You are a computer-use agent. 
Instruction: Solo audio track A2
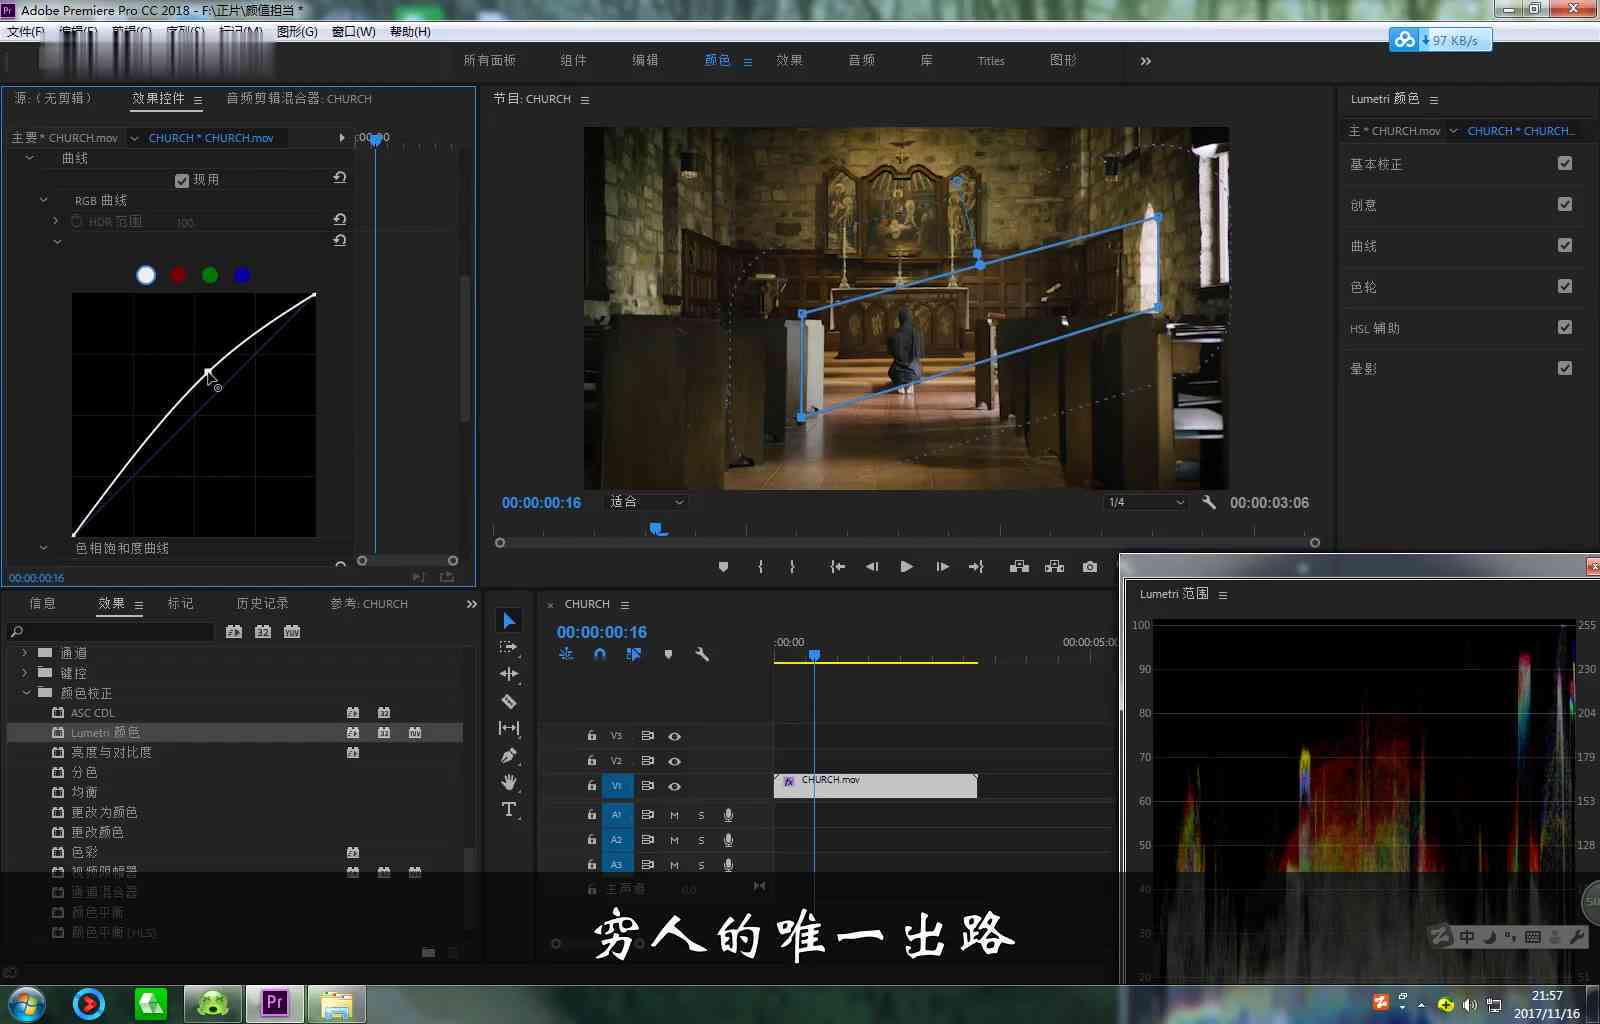click(x=701, y=840)
